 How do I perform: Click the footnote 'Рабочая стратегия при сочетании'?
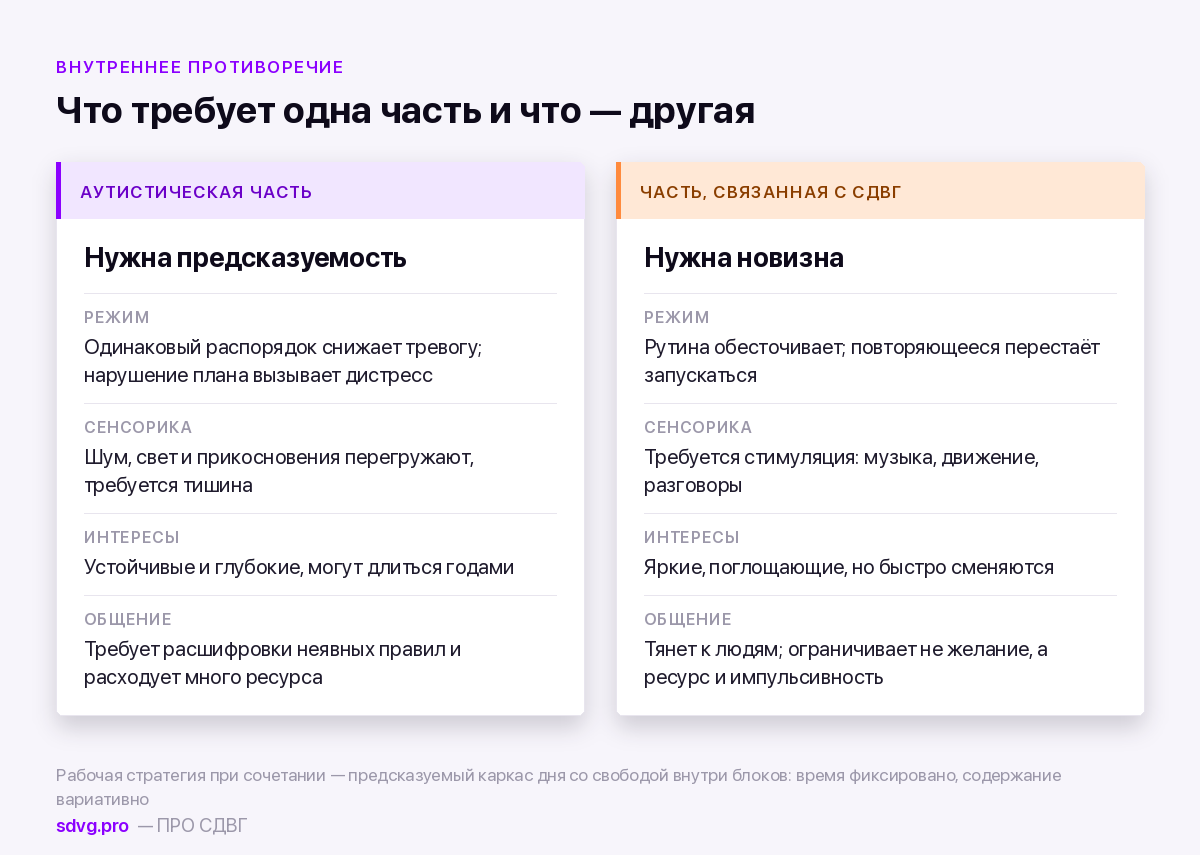[191, 775]
